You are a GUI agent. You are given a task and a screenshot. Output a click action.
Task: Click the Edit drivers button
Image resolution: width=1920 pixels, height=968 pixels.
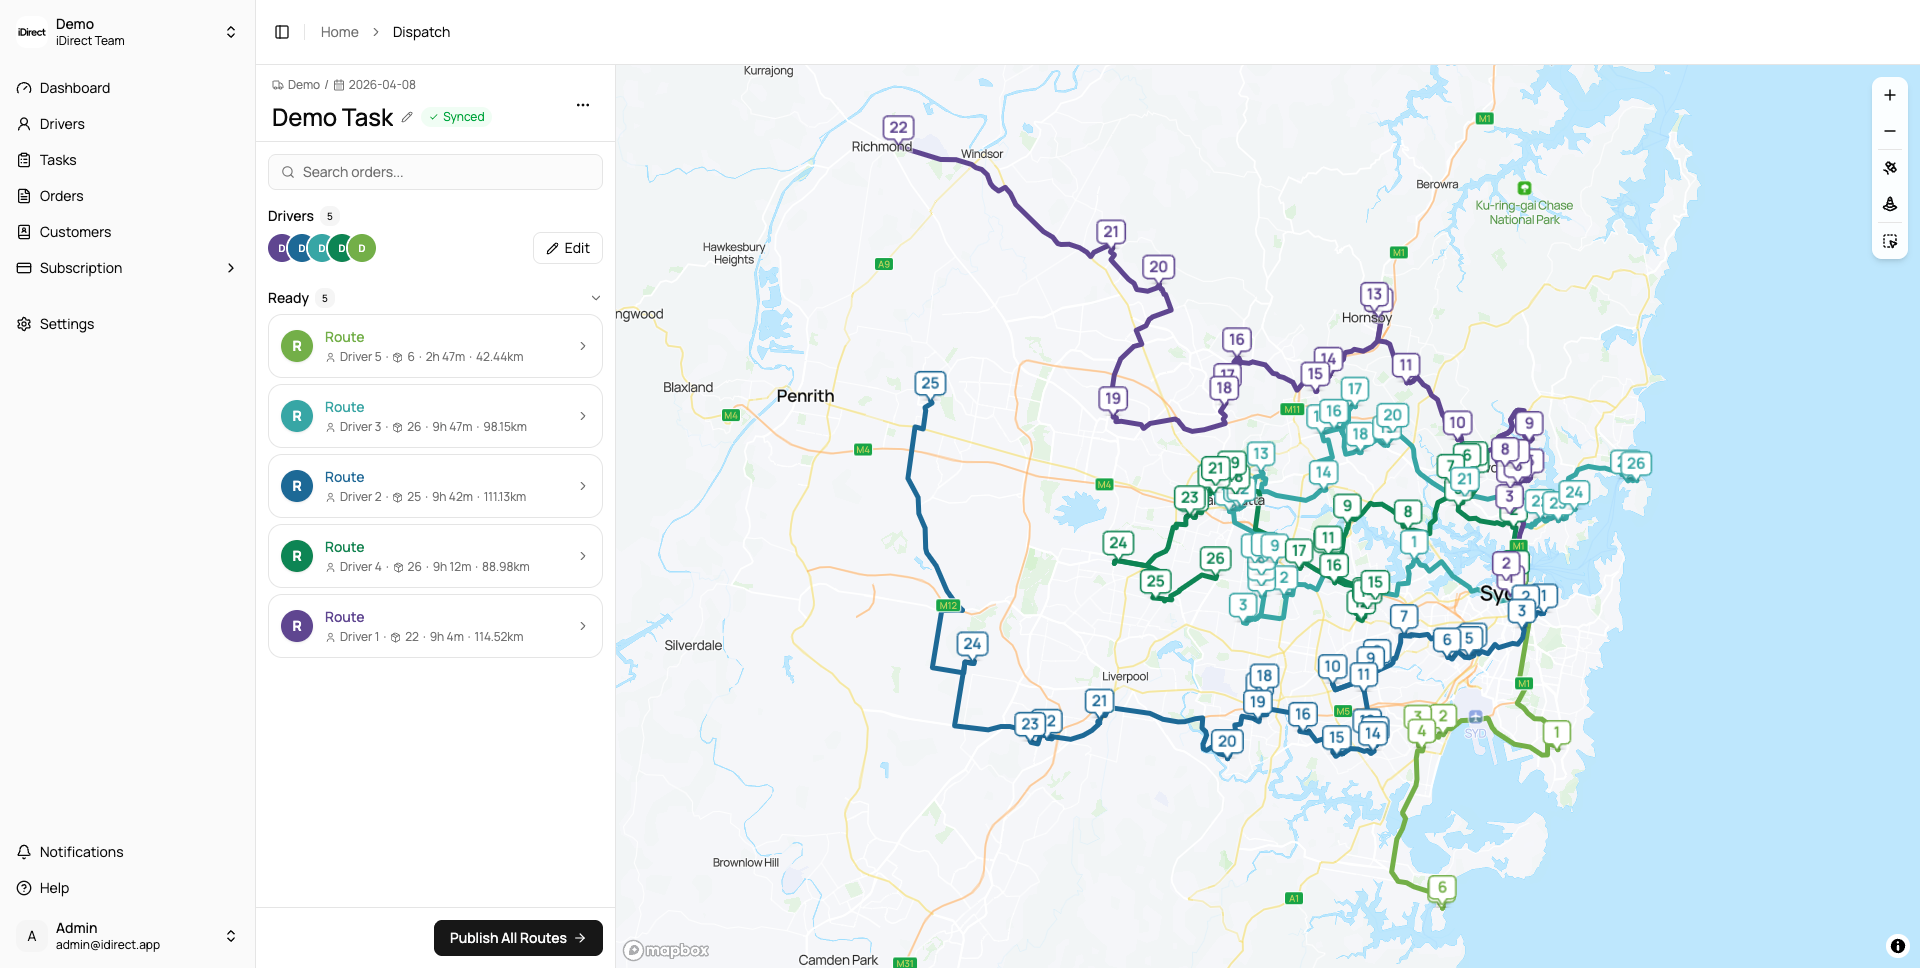(x=568, y=248)
